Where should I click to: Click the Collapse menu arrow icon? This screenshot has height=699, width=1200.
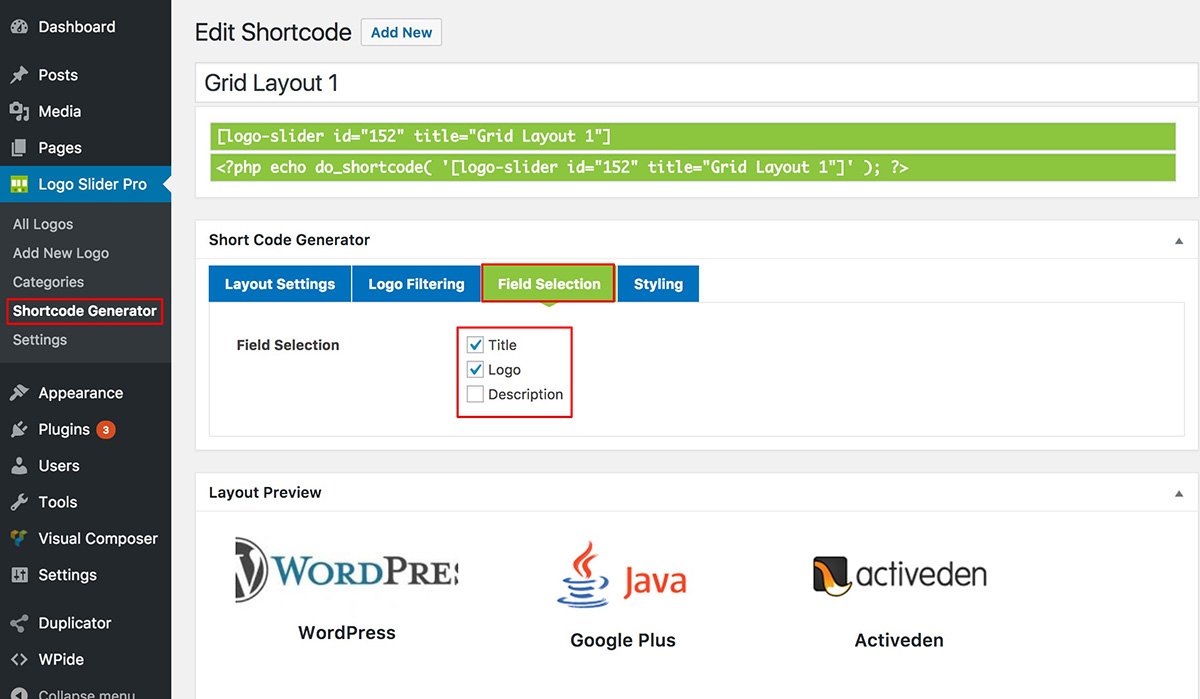19,693
